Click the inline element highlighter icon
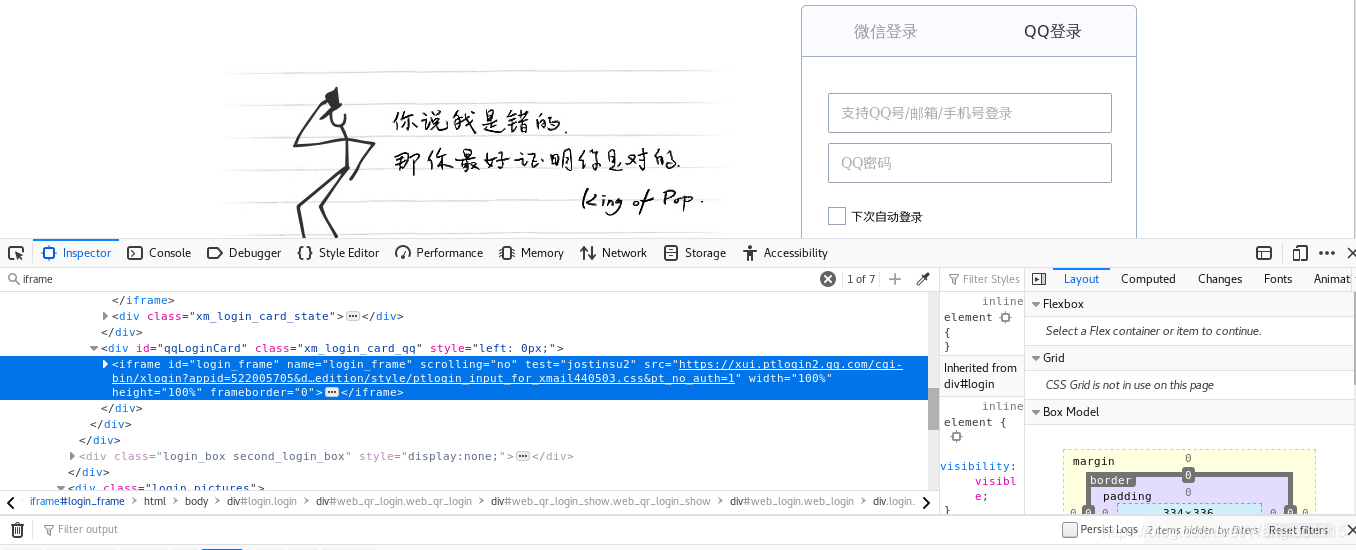1356x550 pixels. [1005, 317]
